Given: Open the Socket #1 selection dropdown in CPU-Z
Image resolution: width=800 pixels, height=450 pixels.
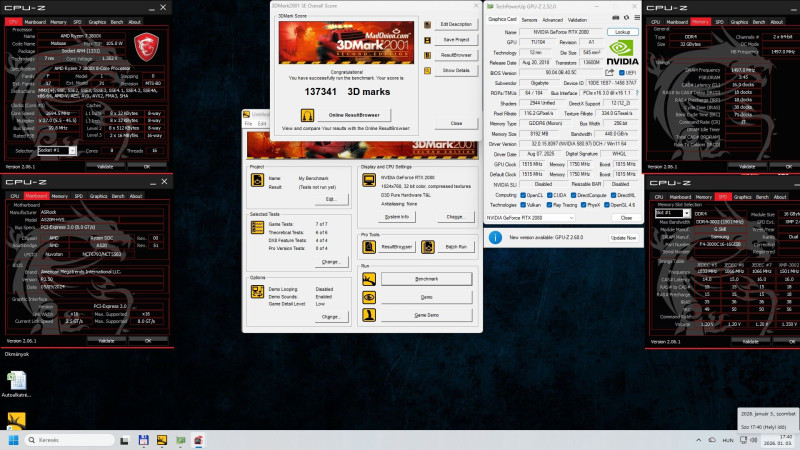Looking at the screenshot, I should click(57, 151).
